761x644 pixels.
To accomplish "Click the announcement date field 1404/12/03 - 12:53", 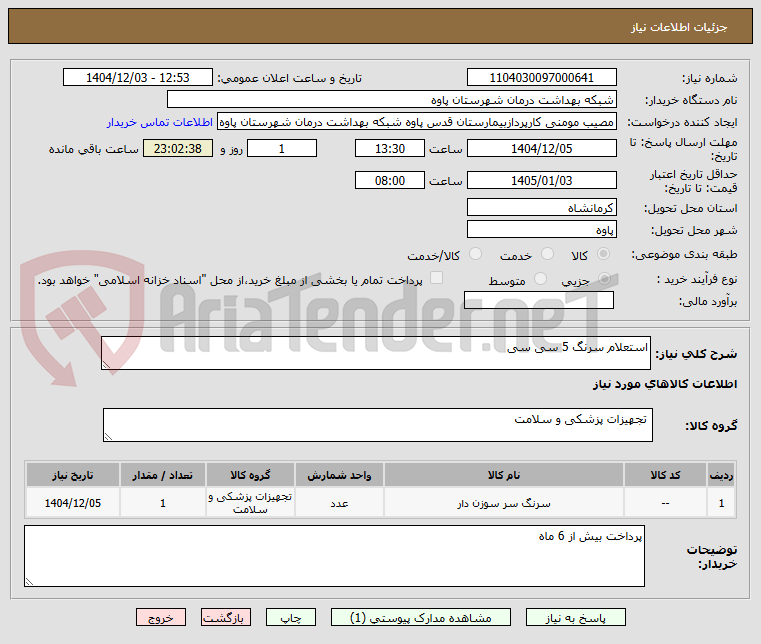I will [138, 77].
